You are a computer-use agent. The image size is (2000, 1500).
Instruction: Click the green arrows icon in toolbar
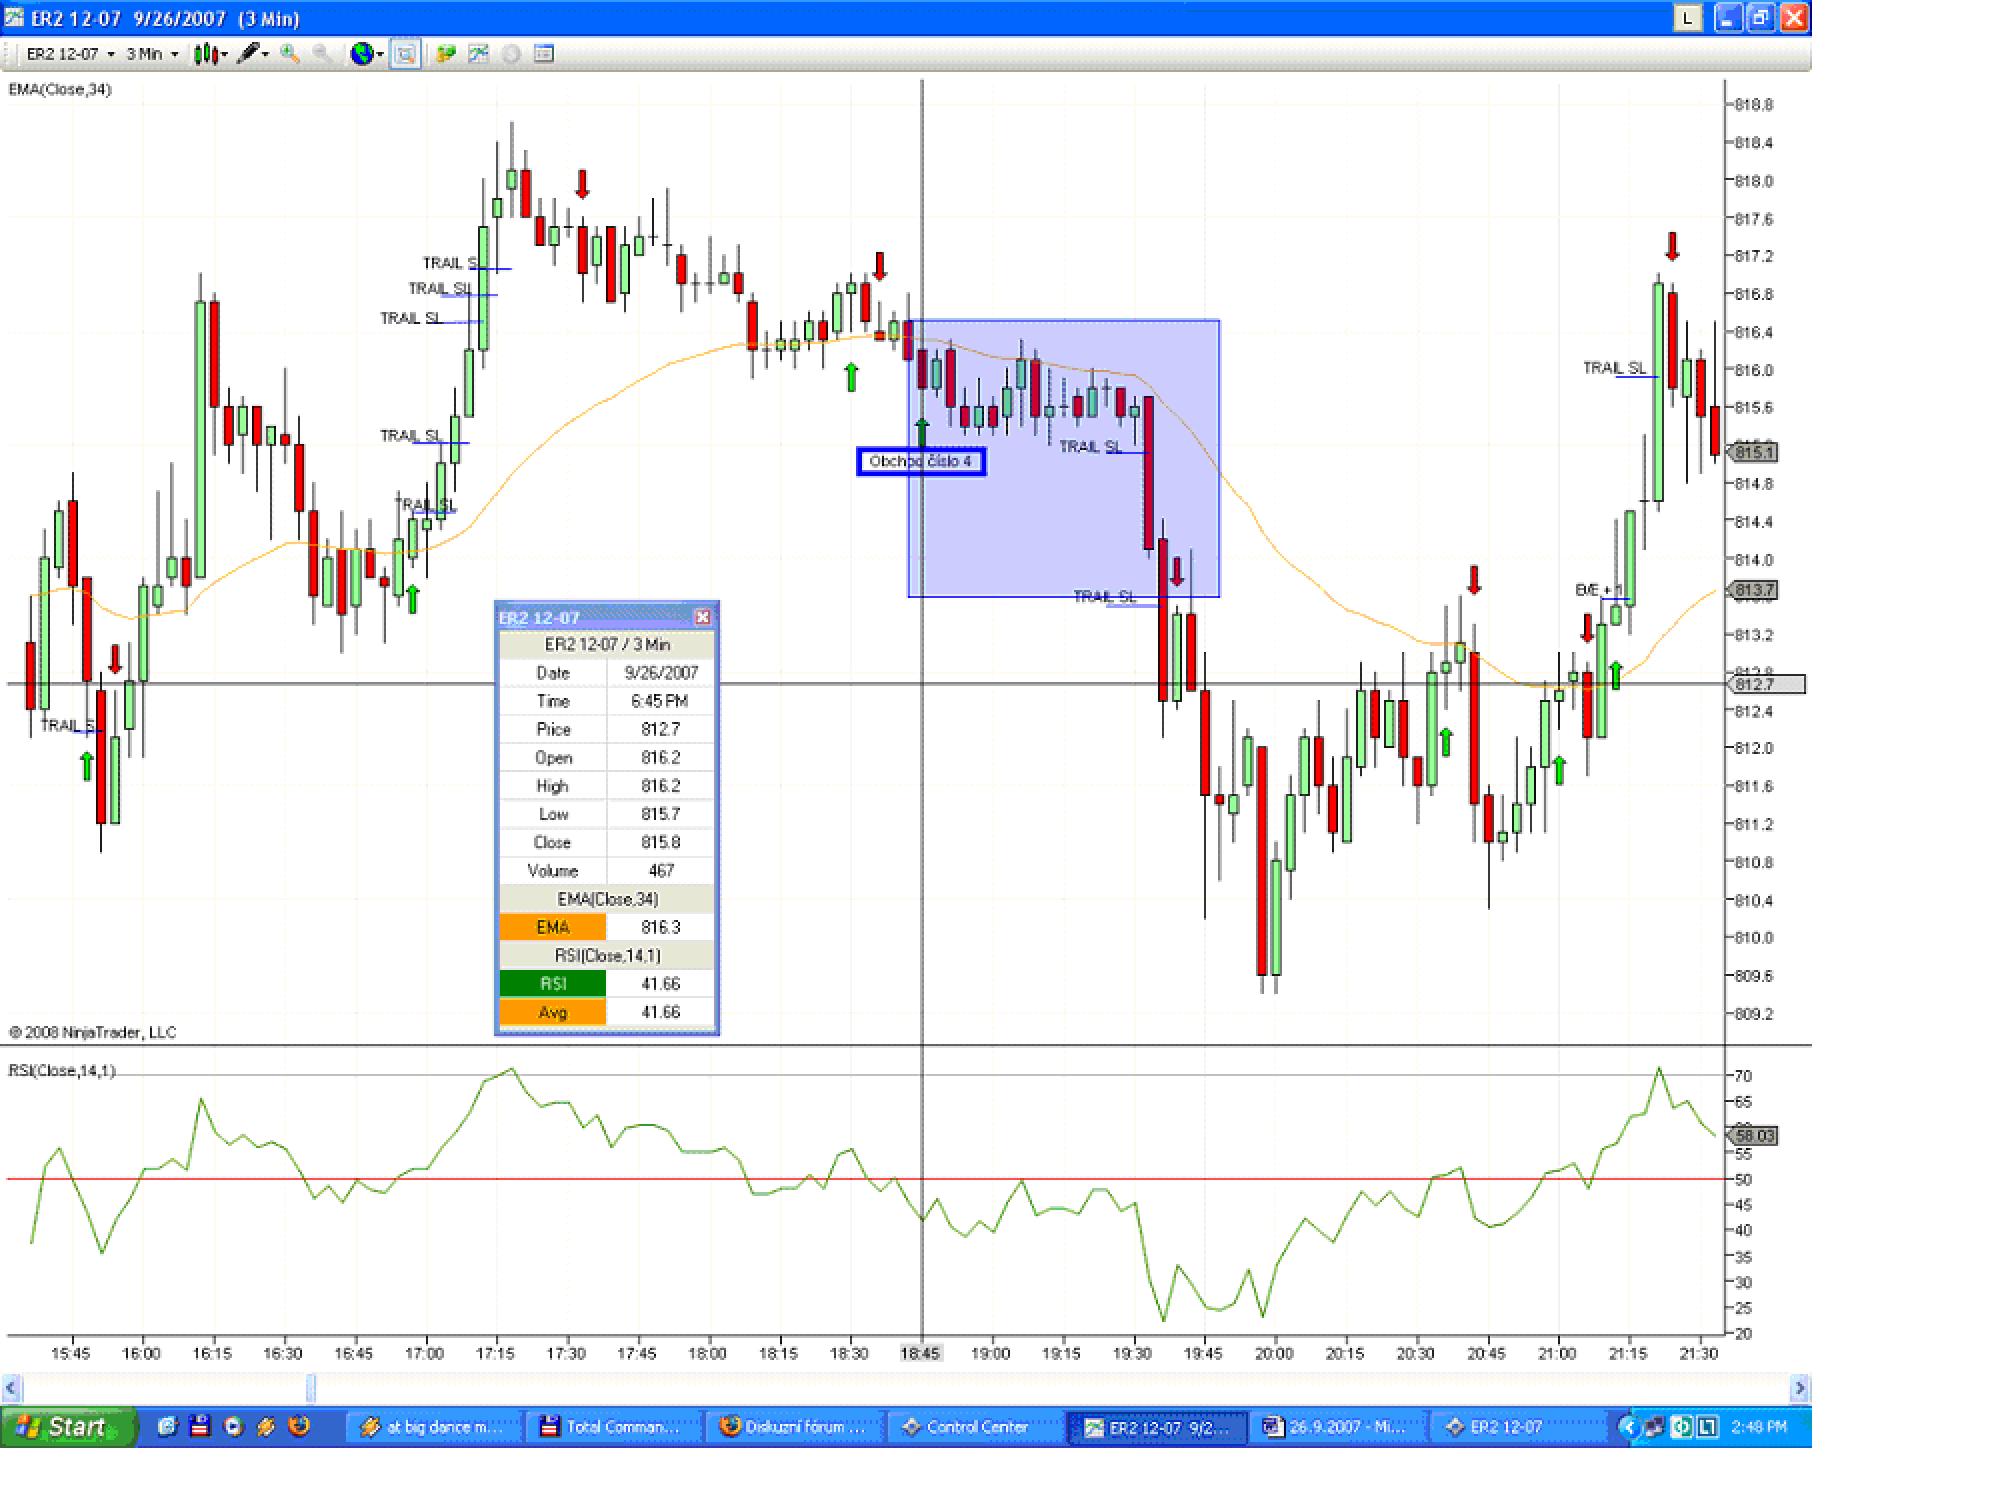point(446,54)
